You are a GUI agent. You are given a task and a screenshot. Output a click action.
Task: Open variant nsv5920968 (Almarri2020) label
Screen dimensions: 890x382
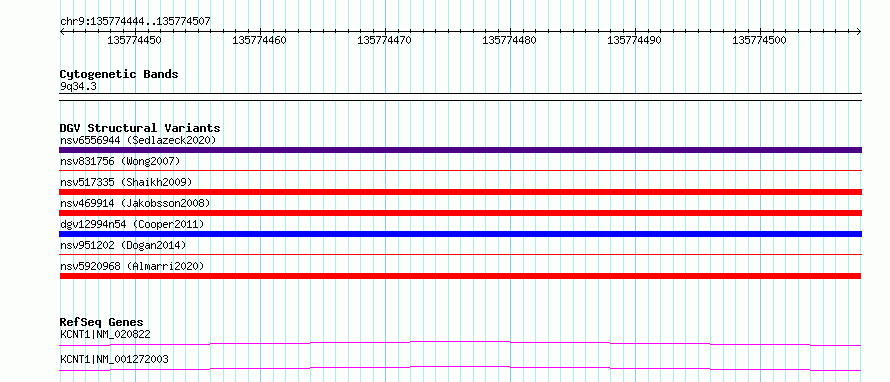(132, 266)
